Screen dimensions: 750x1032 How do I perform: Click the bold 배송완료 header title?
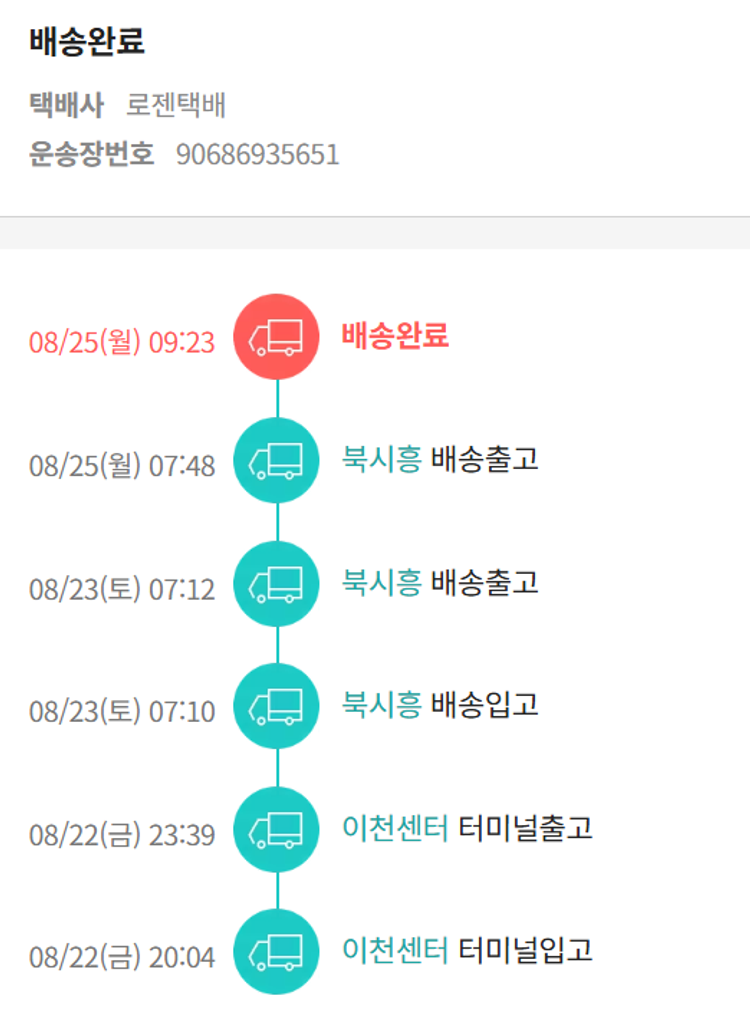point(87,42)
